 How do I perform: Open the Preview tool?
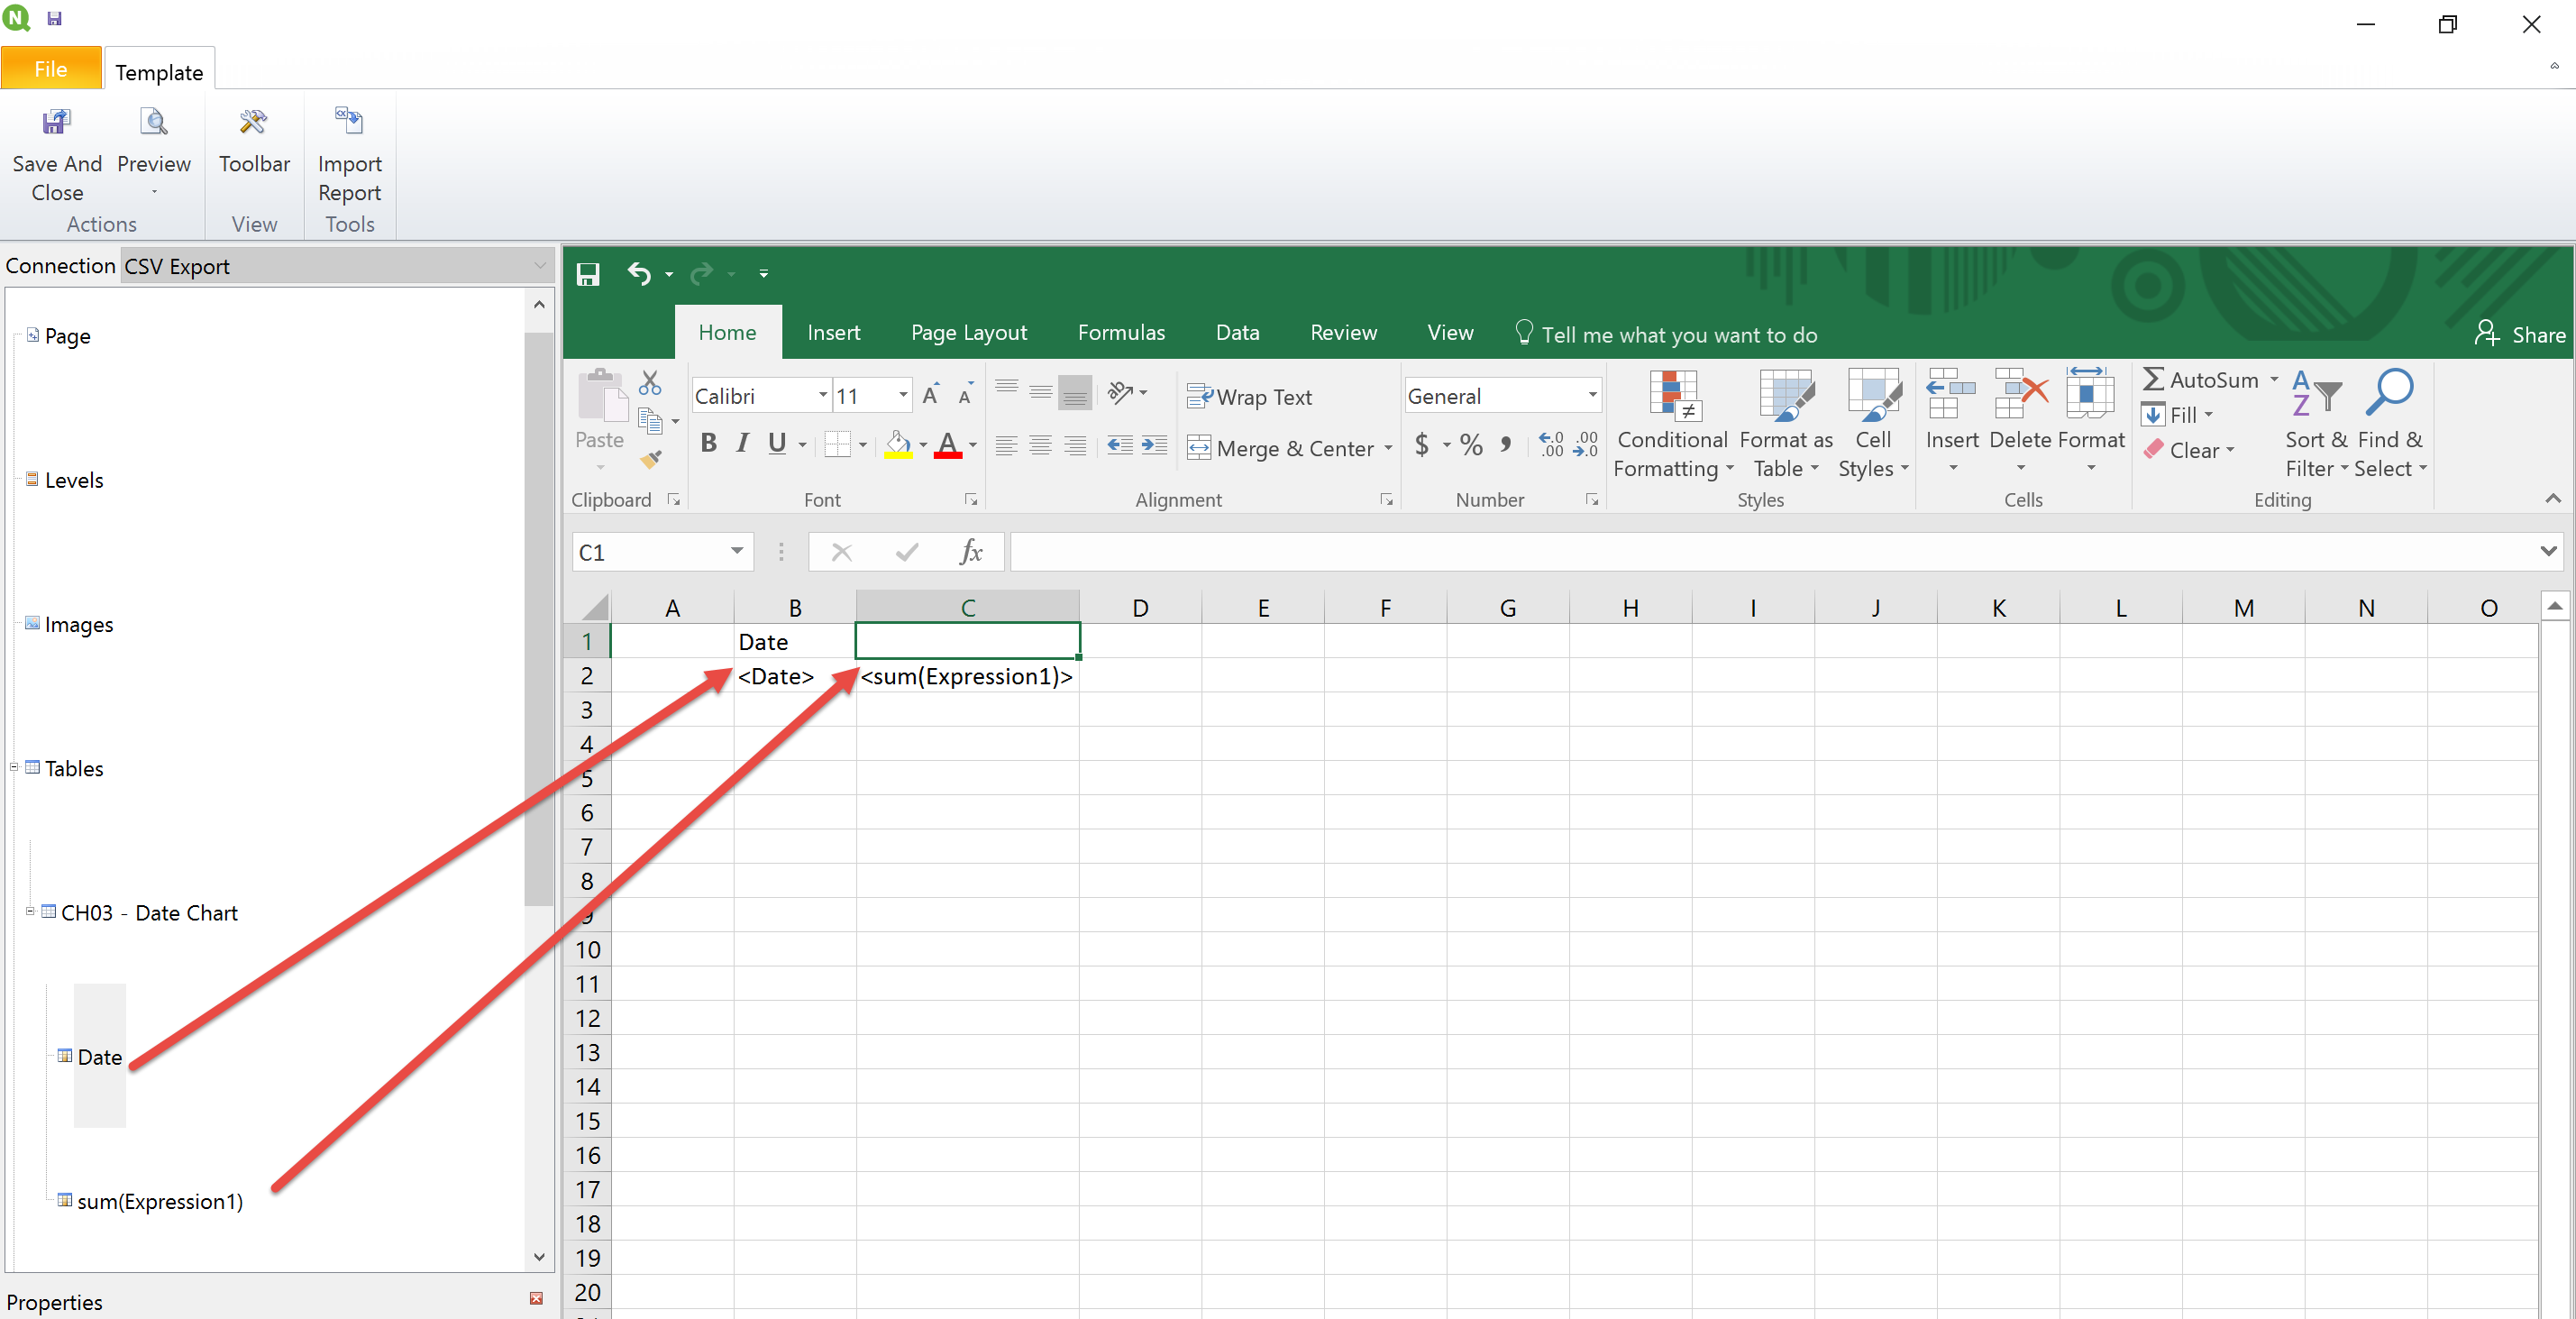click(x=153, y=123)
